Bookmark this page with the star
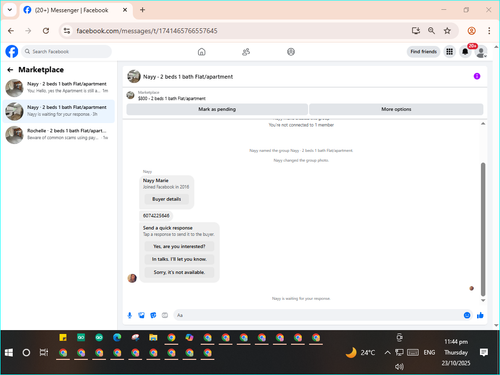Image resolution: width=500 pixels, height=375 pixels. [x=447, y=31]
